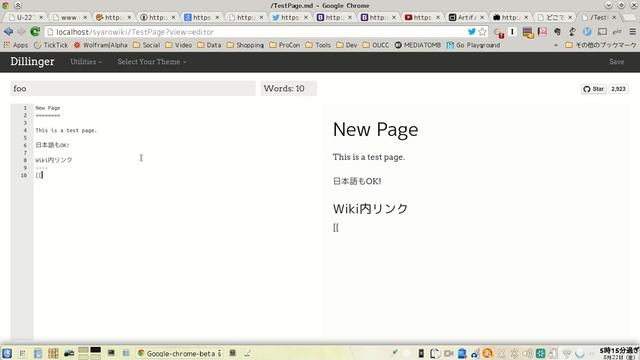Click the 'Words: 10' counter

[289, 89]
